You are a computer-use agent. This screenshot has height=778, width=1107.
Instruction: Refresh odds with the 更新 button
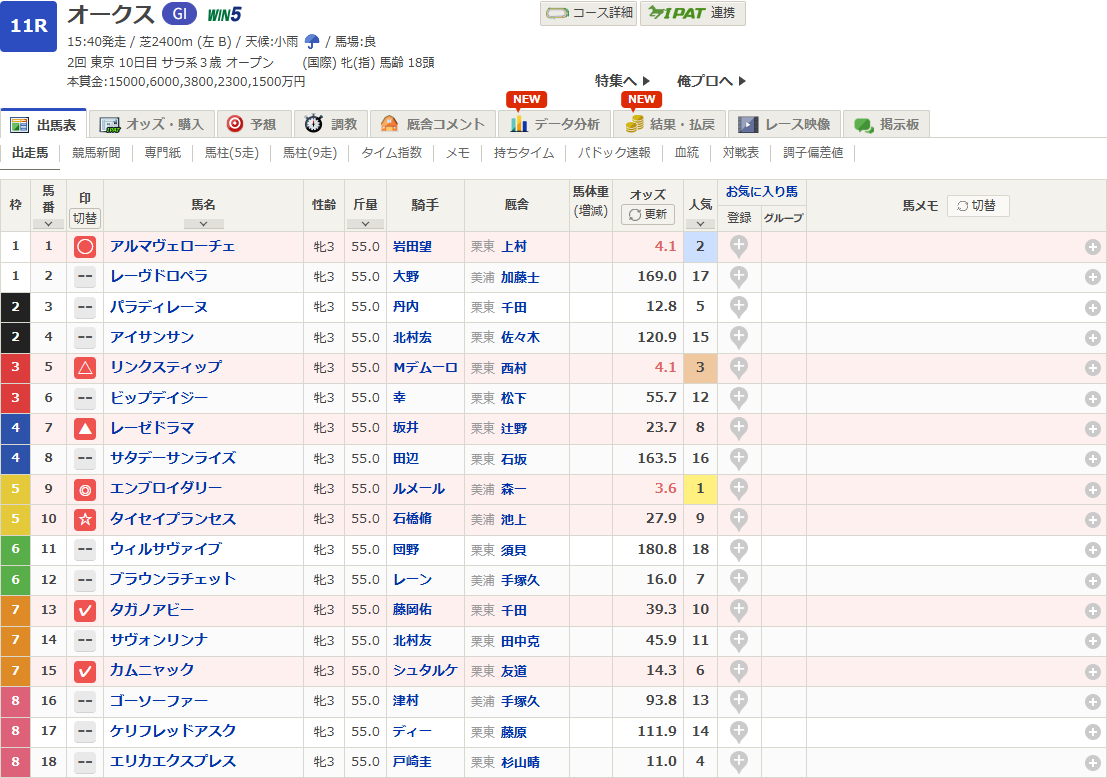(x=648, y=214)
